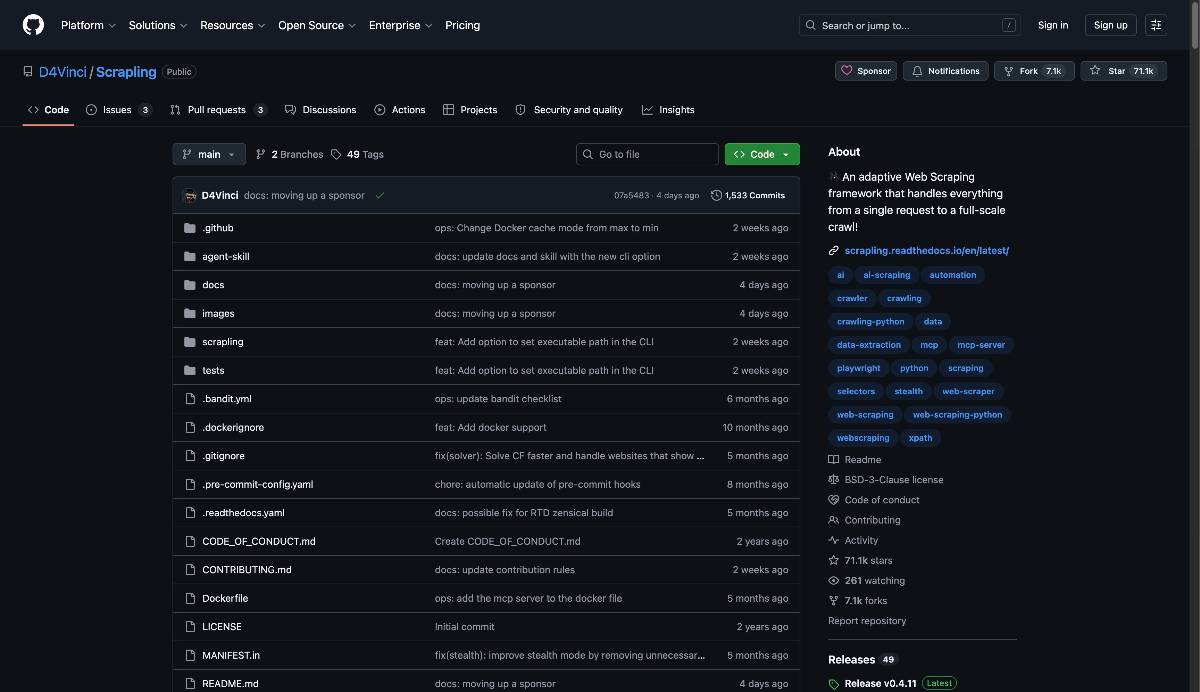Click the tag icon beside Release v0.4.11
This screenshot has width=1200, height=692.
pyautogui.click(x=834, y=684)
